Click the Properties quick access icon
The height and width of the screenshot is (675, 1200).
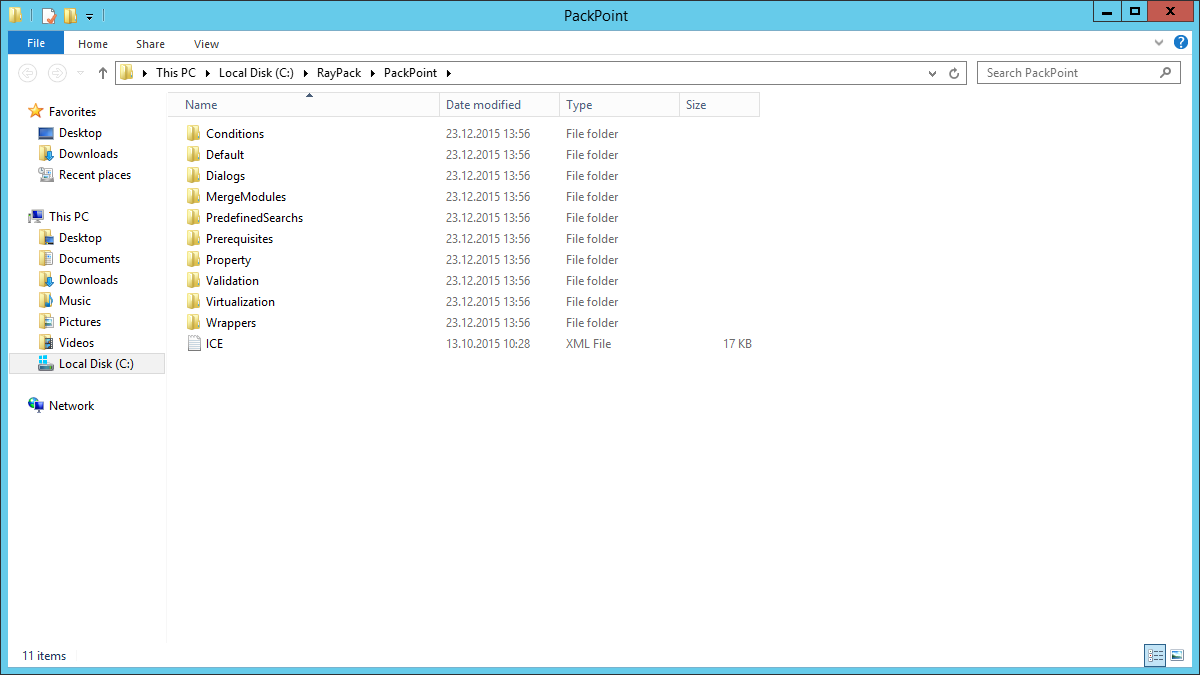pyautogui.click(x=49, y=15)
